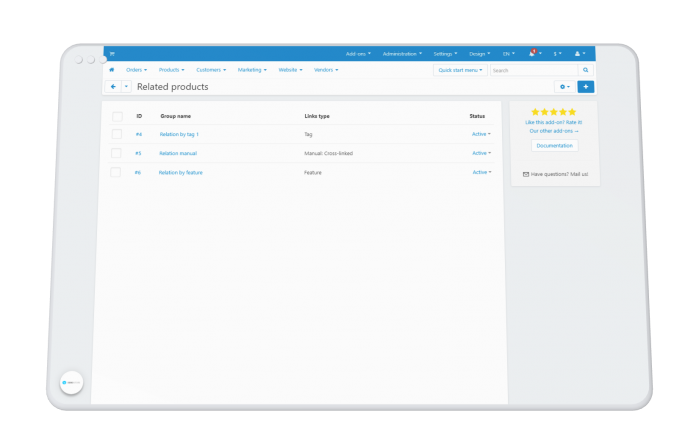Click the back arrow button
The image size is (700, 445).
click(x=113, y=87)
